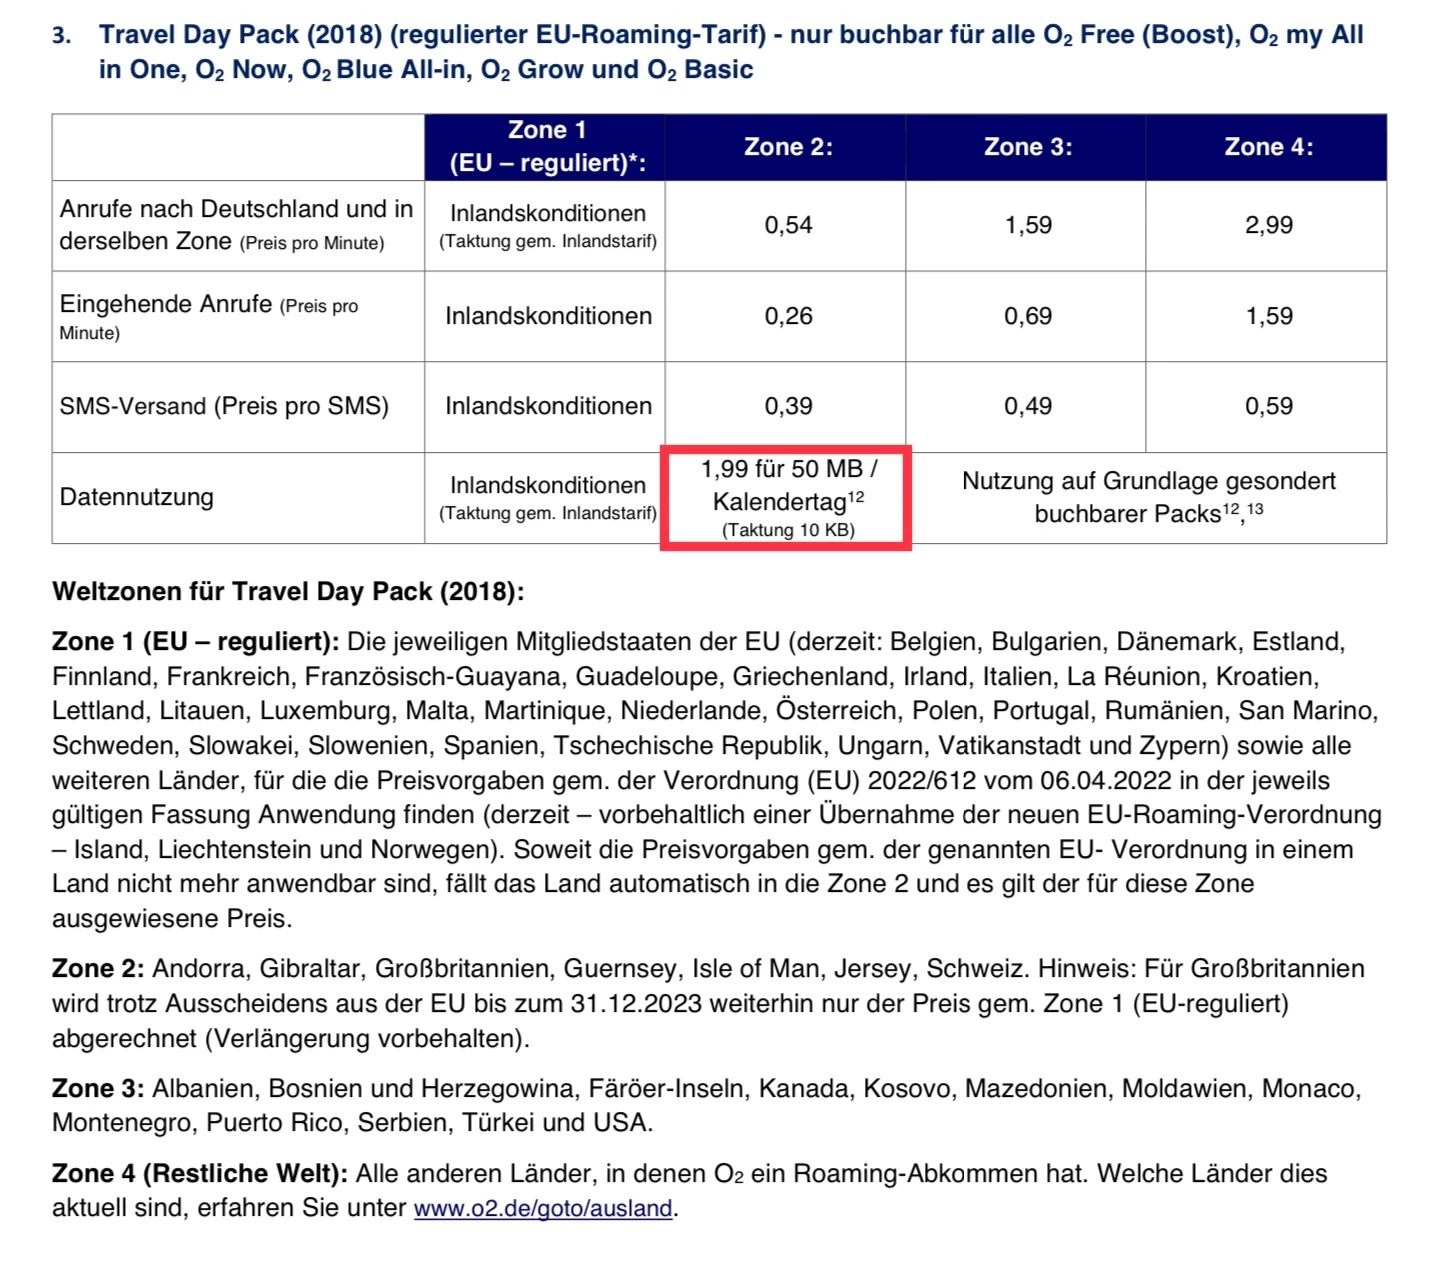Click "Tschechische Republik" in the Zone 1 list
This screenshot has height=1278, width=1439.
pos(688,746)
